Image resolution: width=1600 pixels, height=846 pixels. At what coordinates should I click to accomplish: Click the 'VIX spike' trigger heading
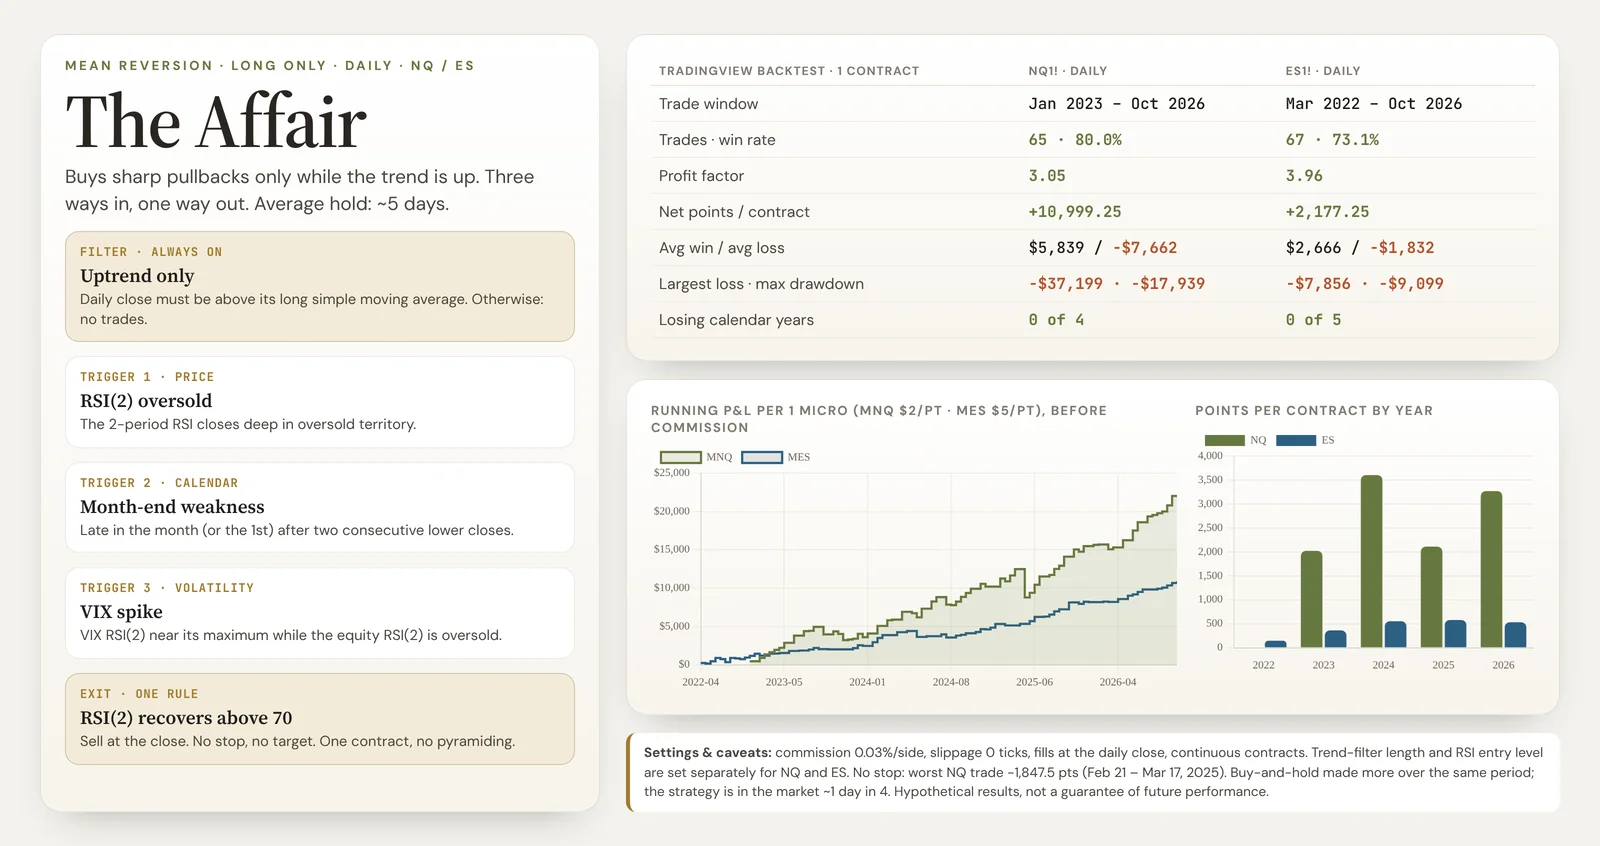point(121,612)
